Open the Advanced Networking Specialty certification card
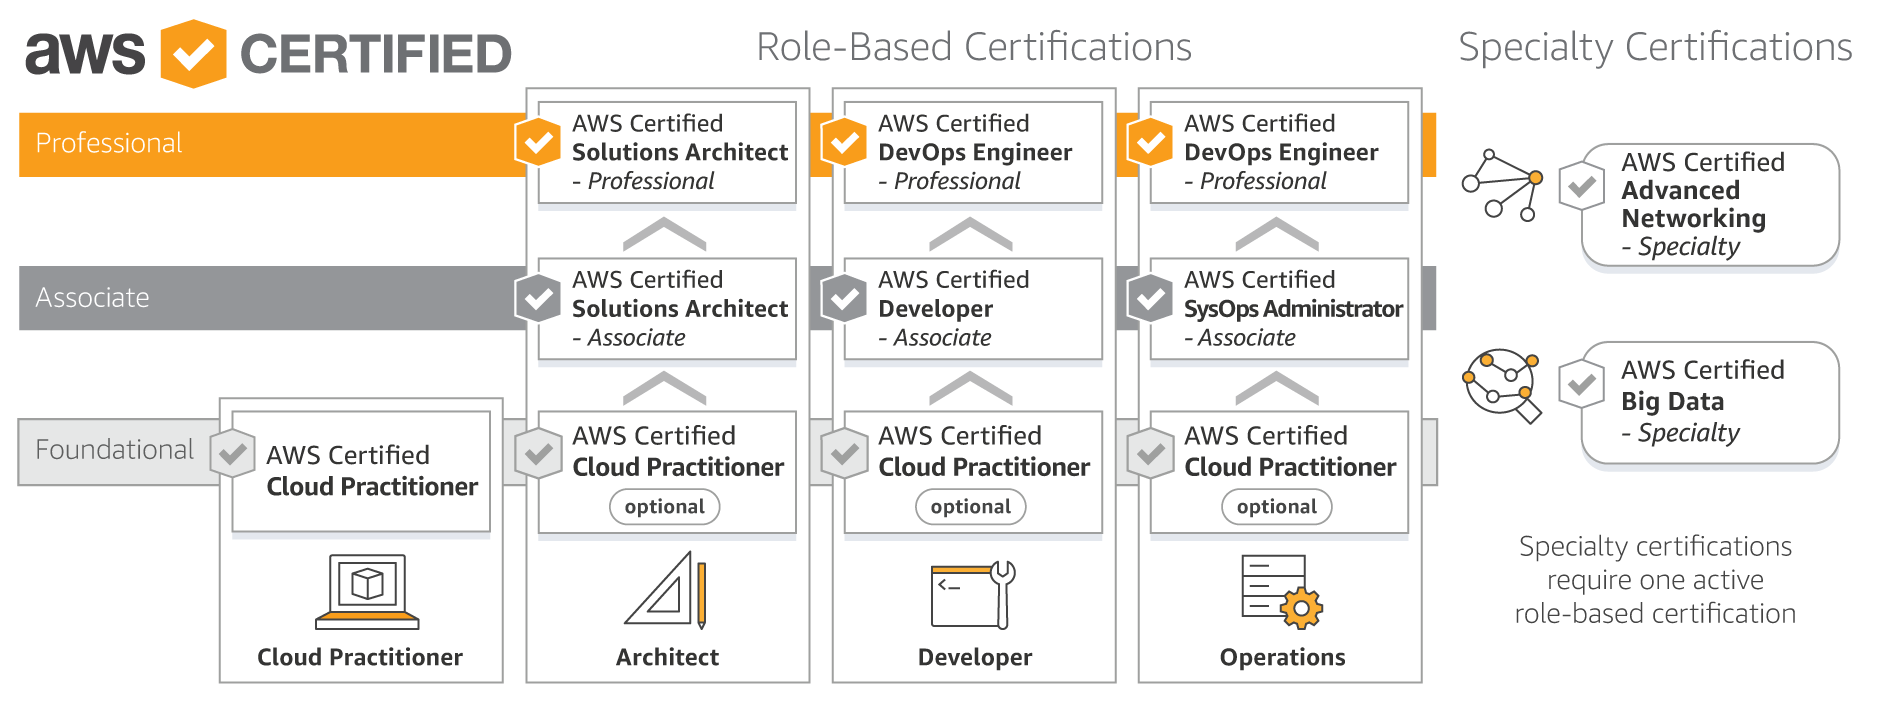1890x702 pixels. pyautogui.click(x=1710, y=205)
